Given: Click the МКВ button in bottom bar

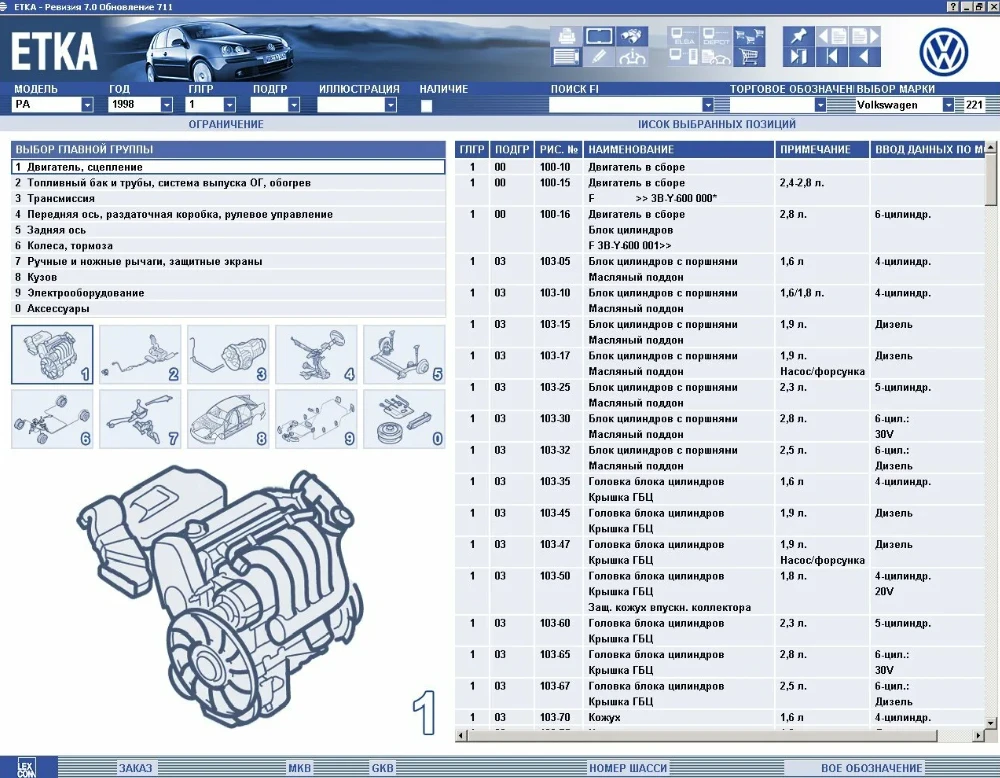Looking at the screenshot, I should 299,768.
